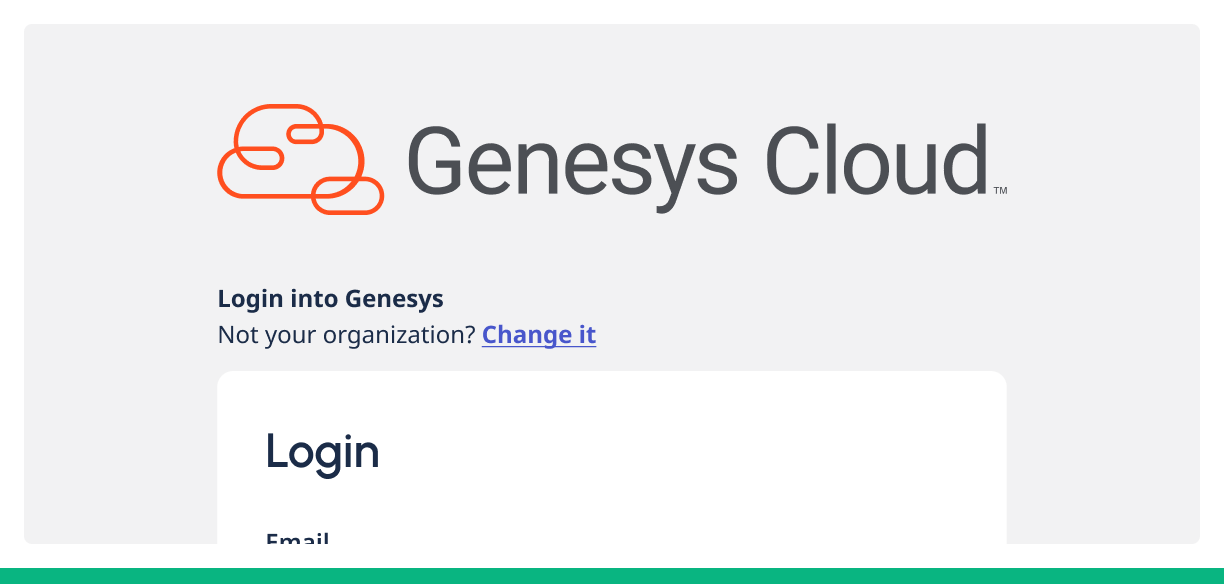
Task: Open the Change it organization link
Action: 539,334
